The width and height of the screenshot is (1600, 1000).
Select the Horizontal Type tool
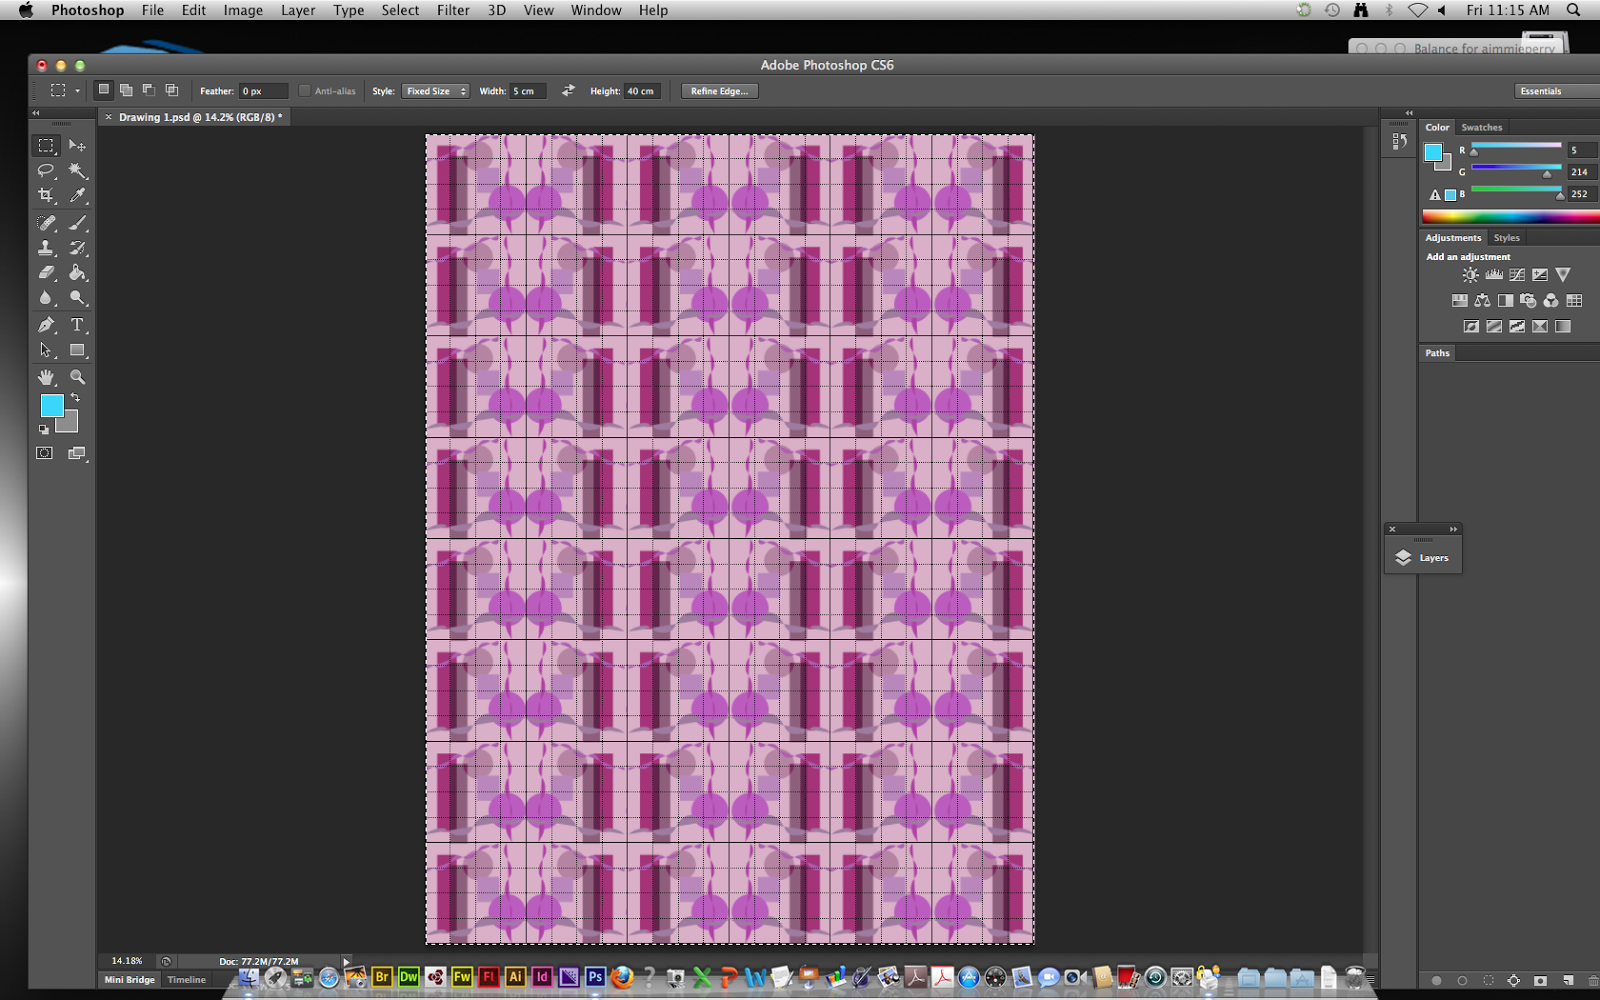pyautogui.click(x=79, y=325)
